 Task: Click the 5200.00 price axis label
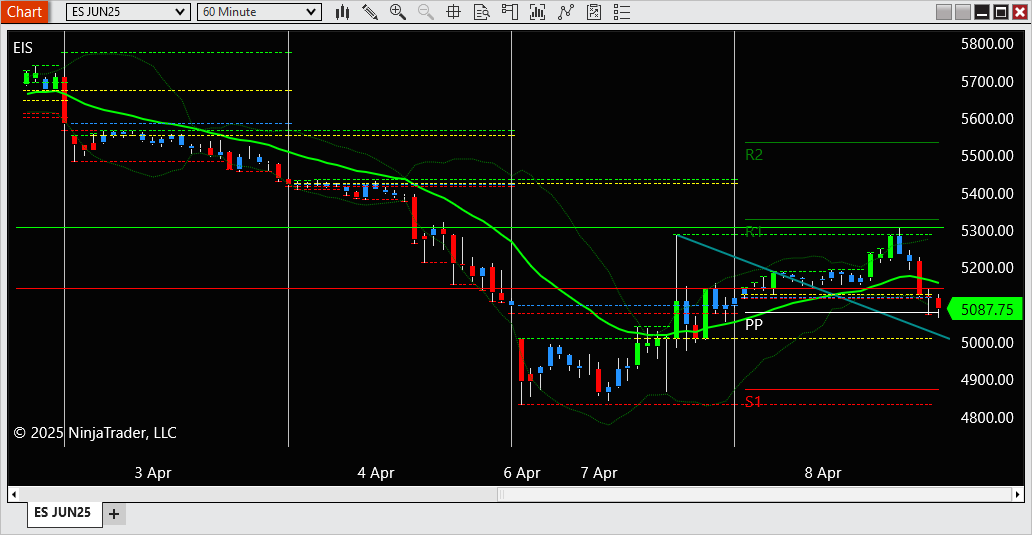click(x=987, y=268)
